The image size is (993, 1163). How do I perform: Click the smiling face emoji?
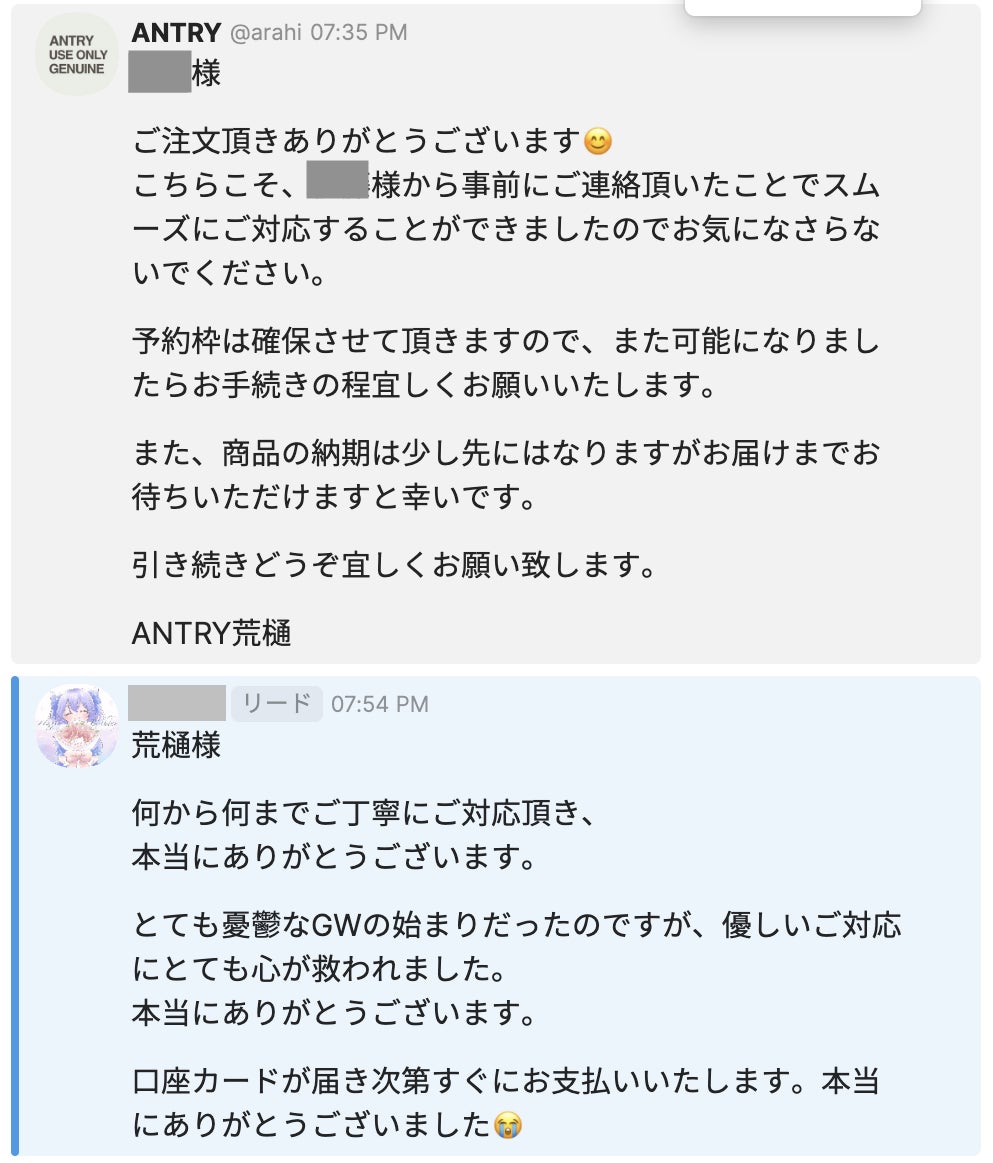(x=596, y=142)
